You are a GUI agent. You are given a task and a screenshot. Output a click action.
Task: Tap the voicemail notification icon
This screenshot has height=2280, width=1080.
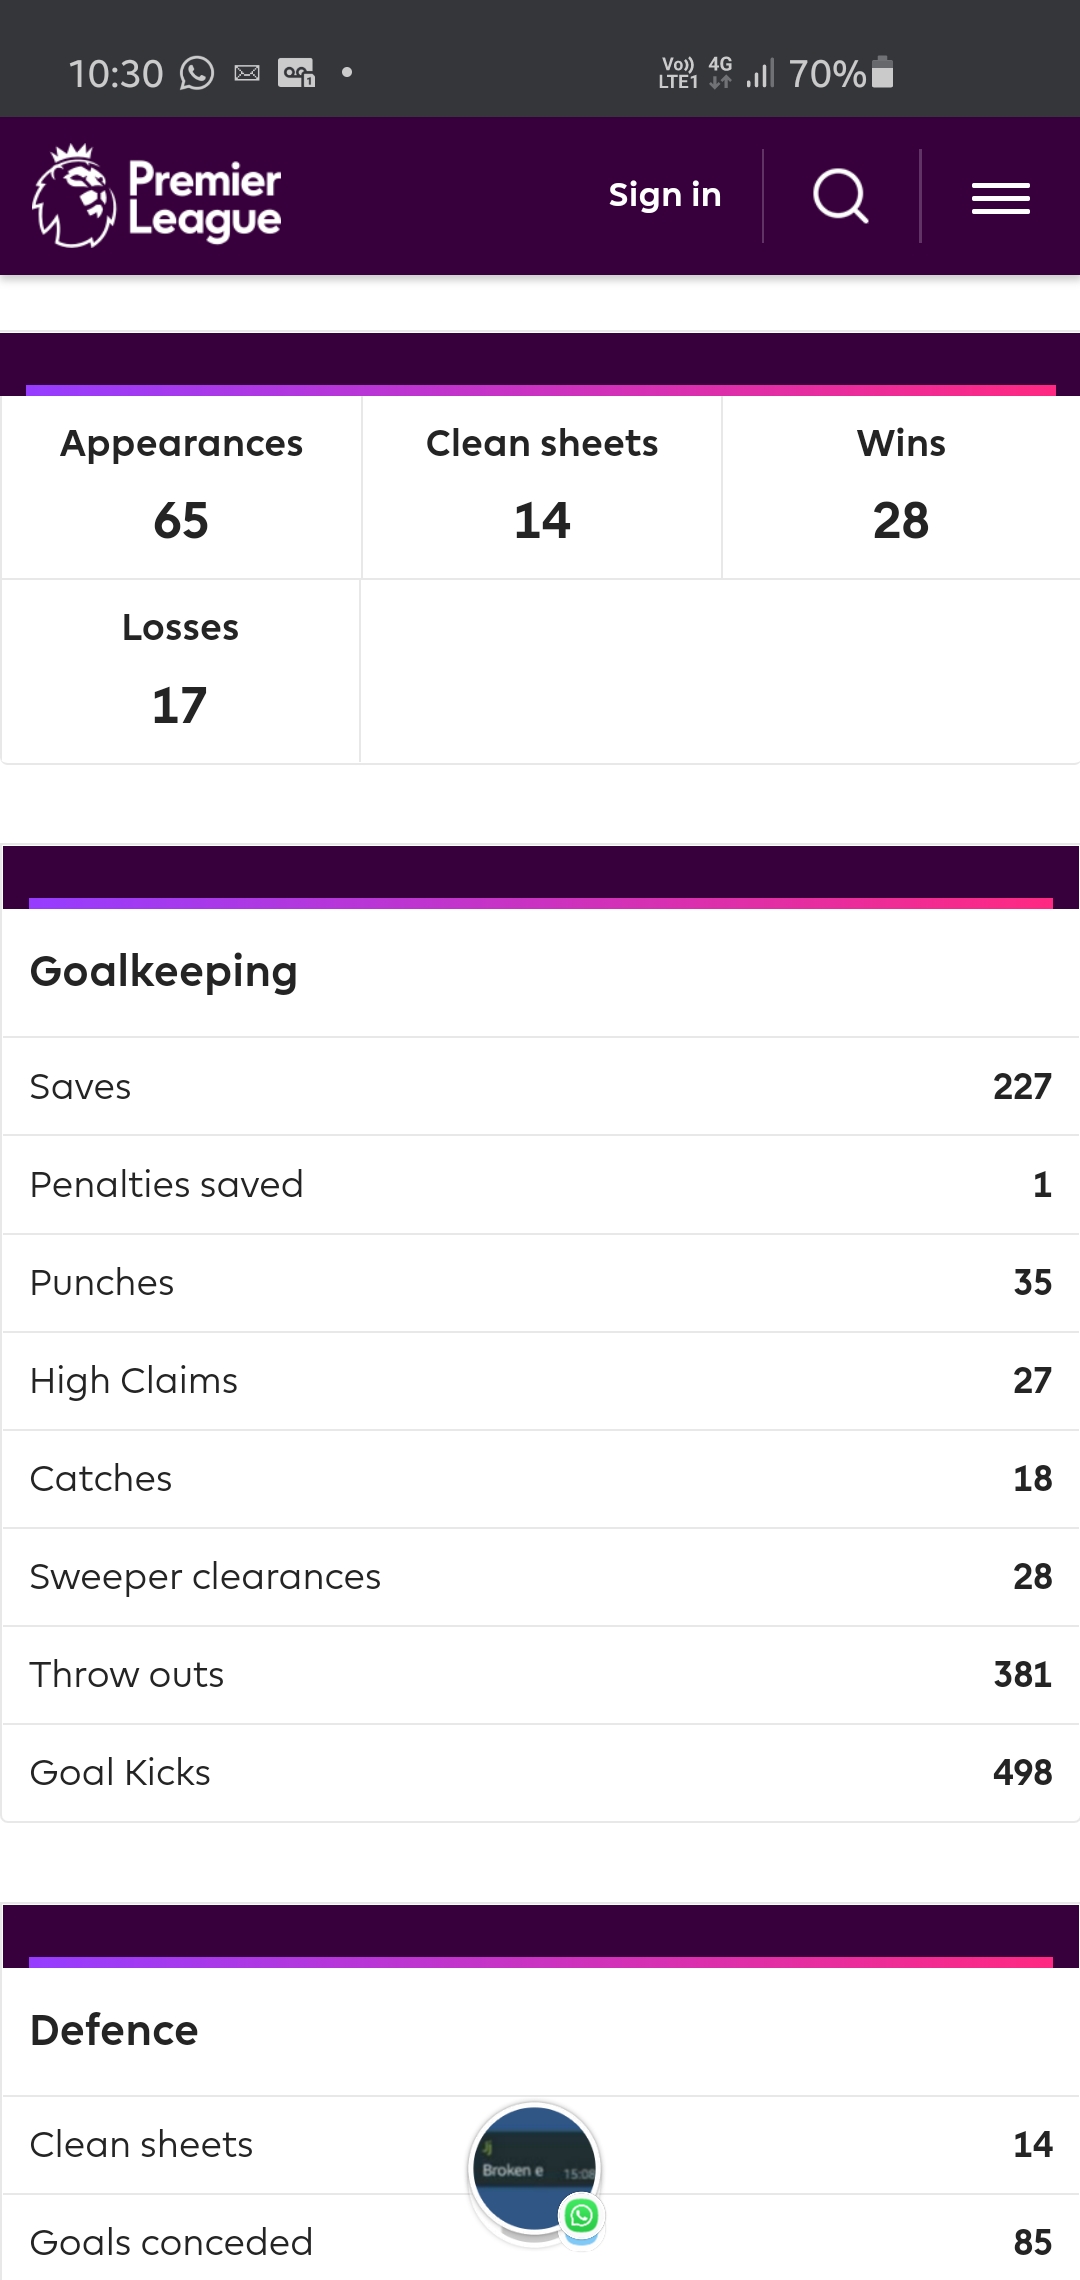296,73
